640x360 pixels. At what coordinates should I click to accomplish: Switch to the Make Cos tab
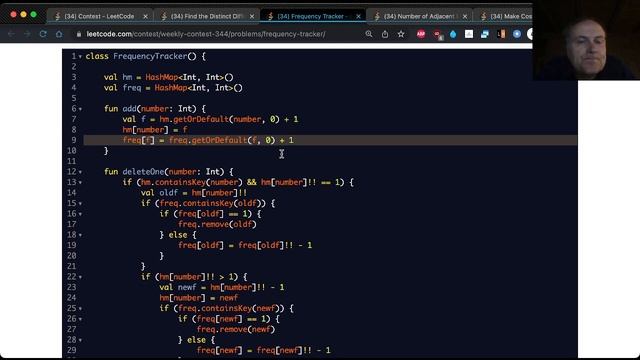click(x=506, y=16)
